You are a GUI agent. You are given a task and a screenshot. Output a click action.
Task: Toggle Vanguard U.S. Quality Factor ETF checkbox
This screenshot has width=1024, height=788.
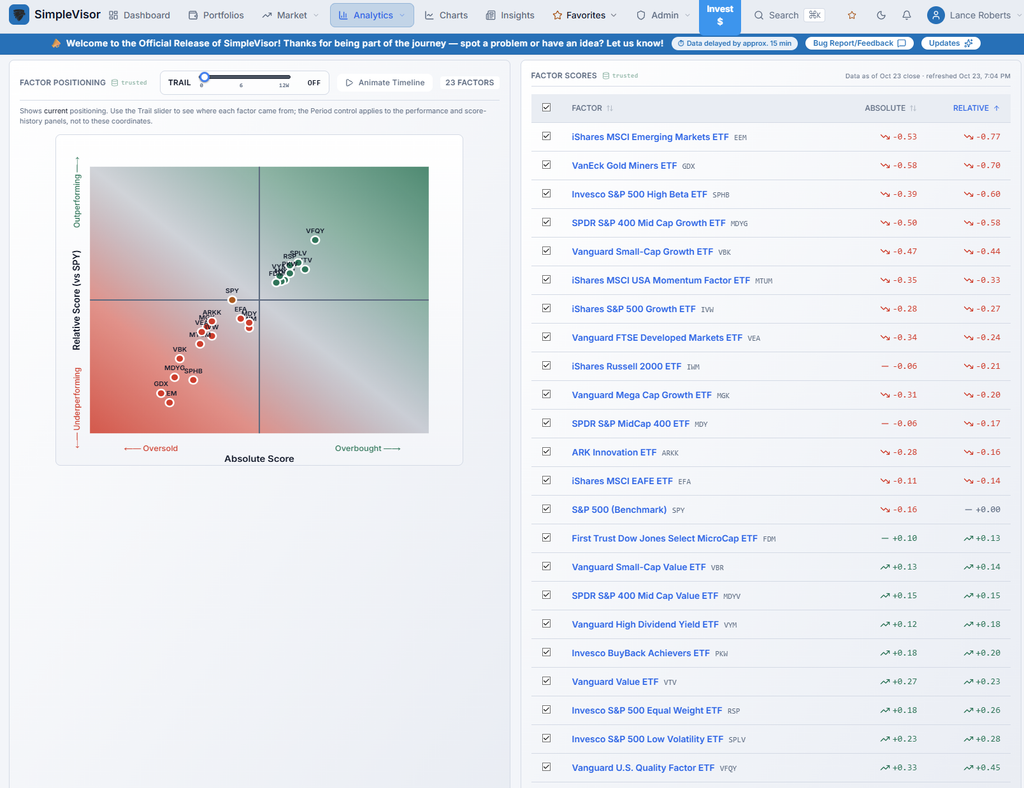(x=547, y=767)
